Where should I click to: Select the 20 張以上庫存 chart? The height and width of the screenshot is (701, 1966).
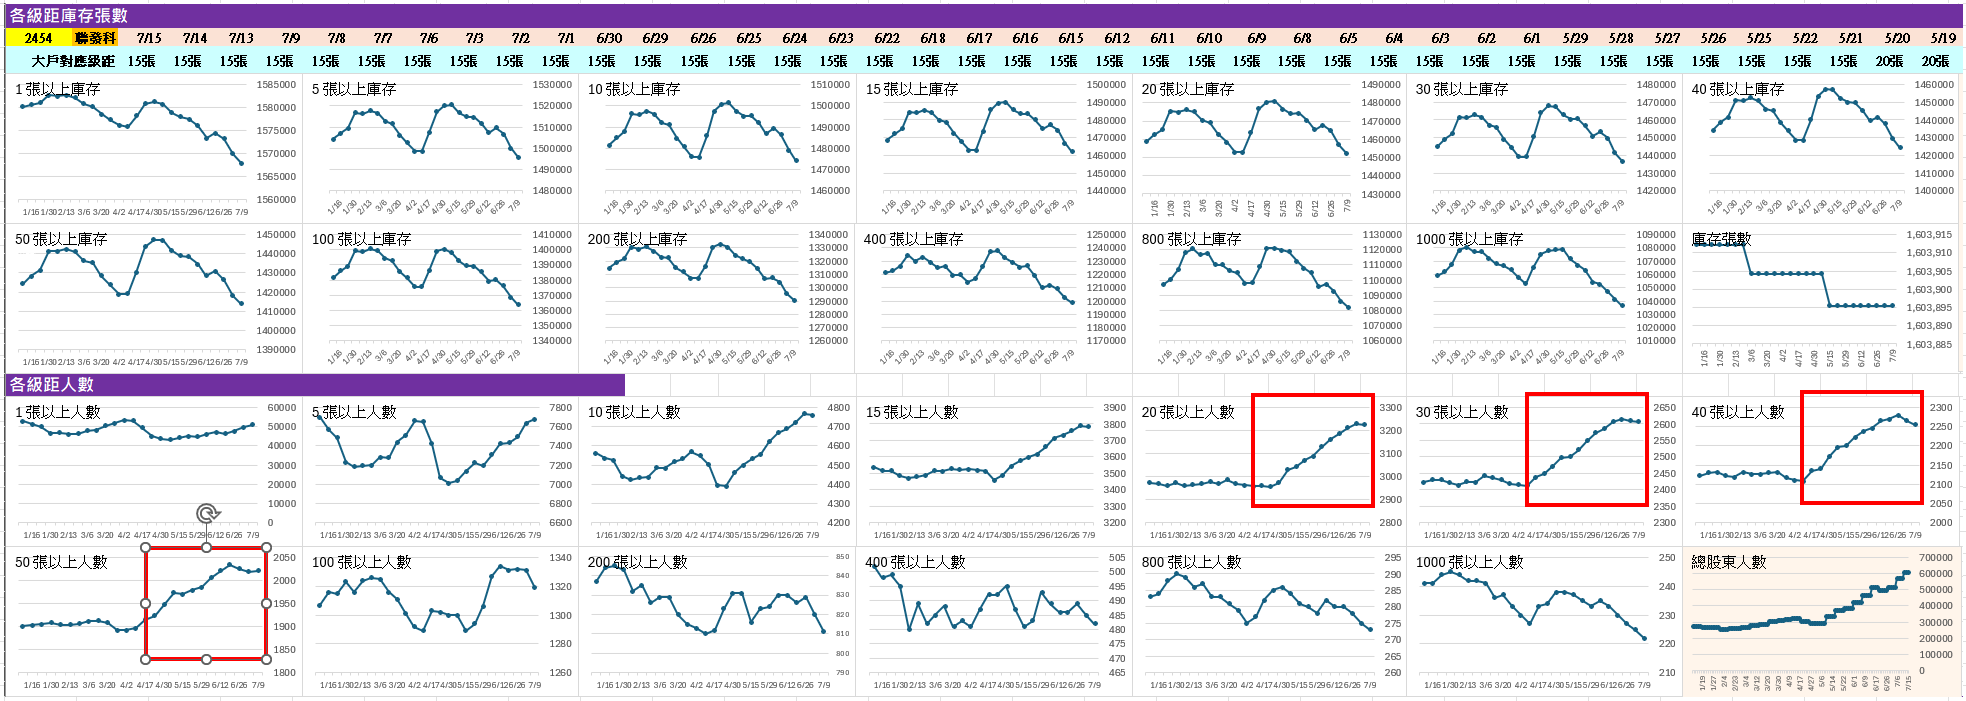[1270, 147]
